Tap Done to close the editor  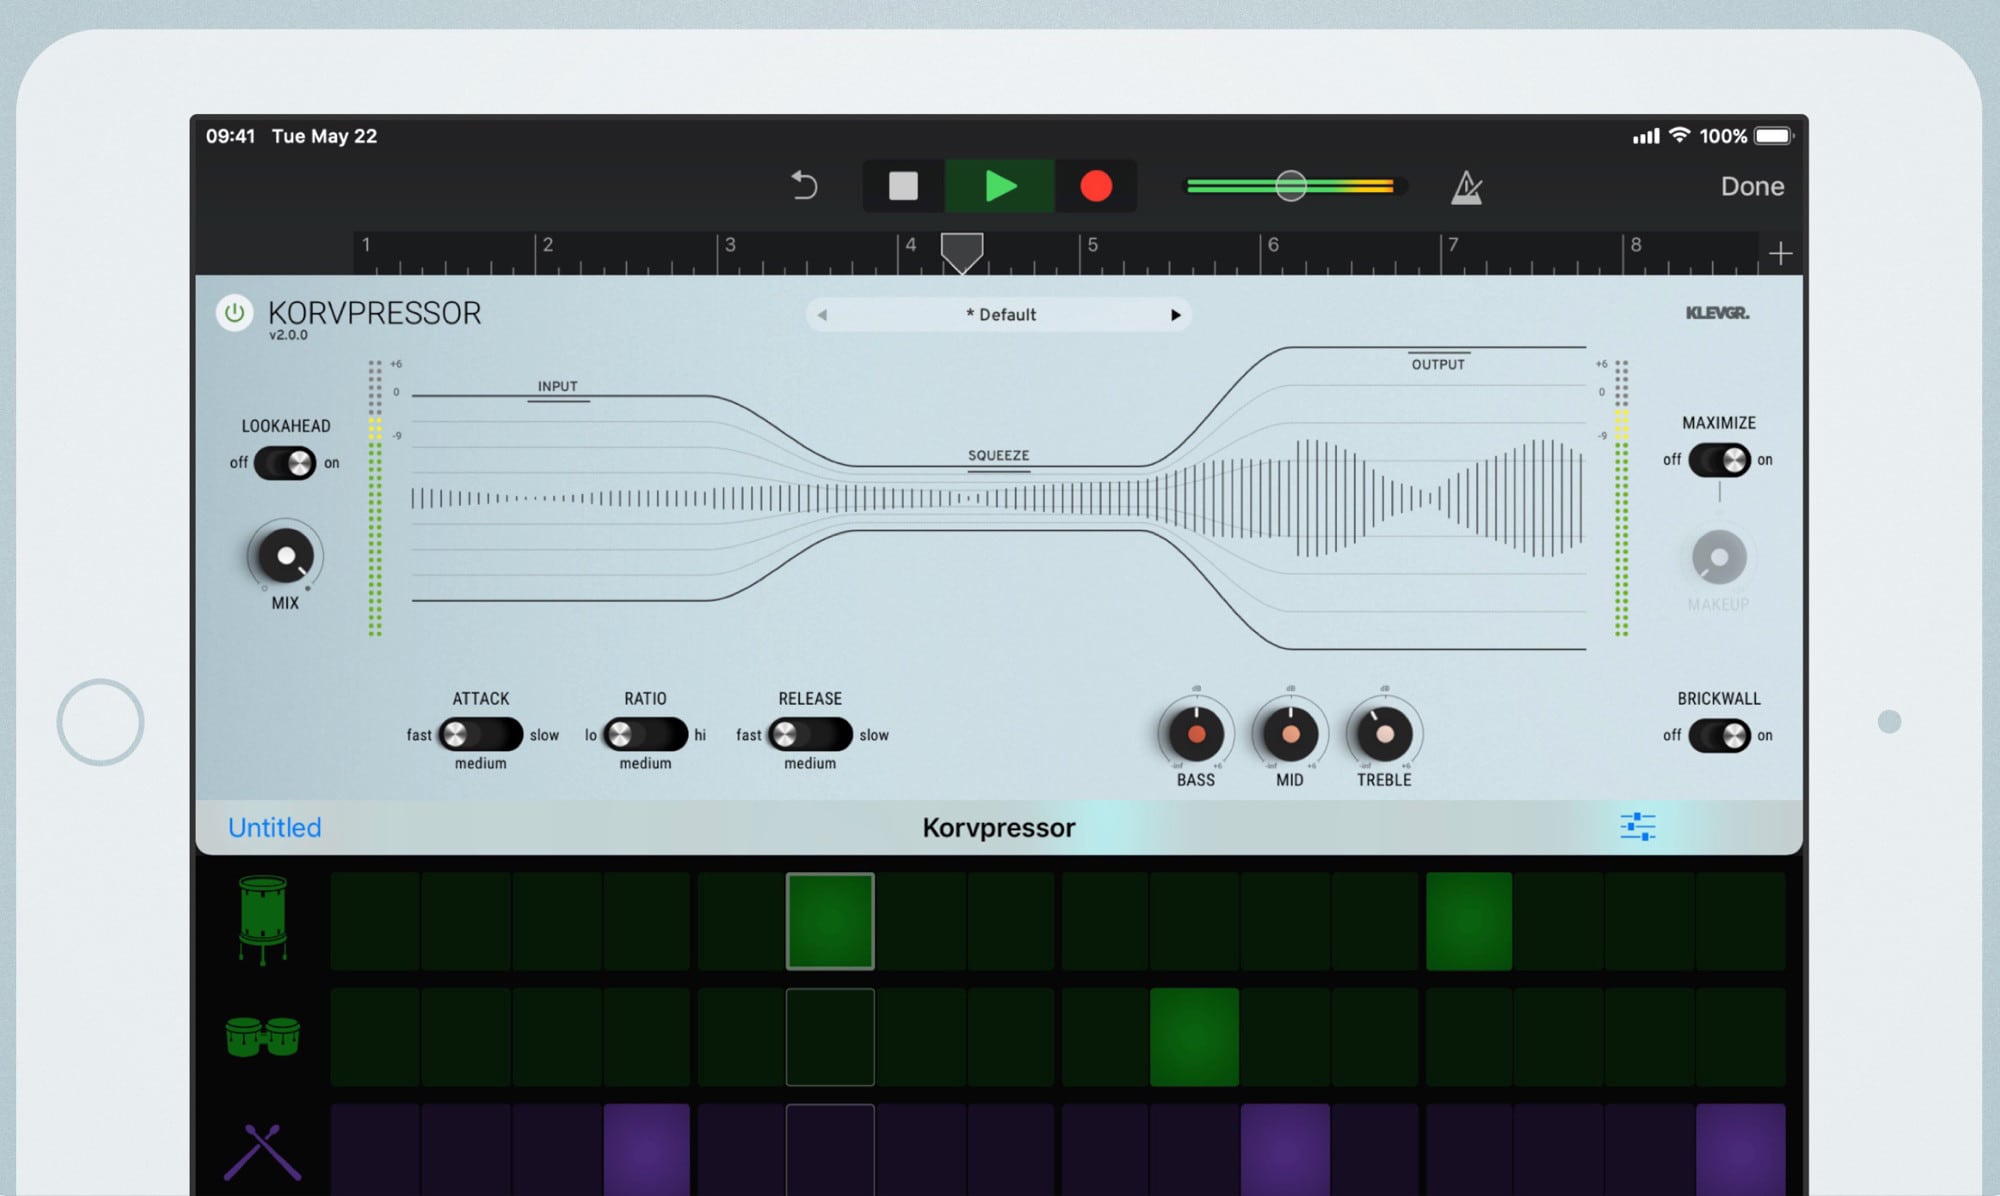1751,185
